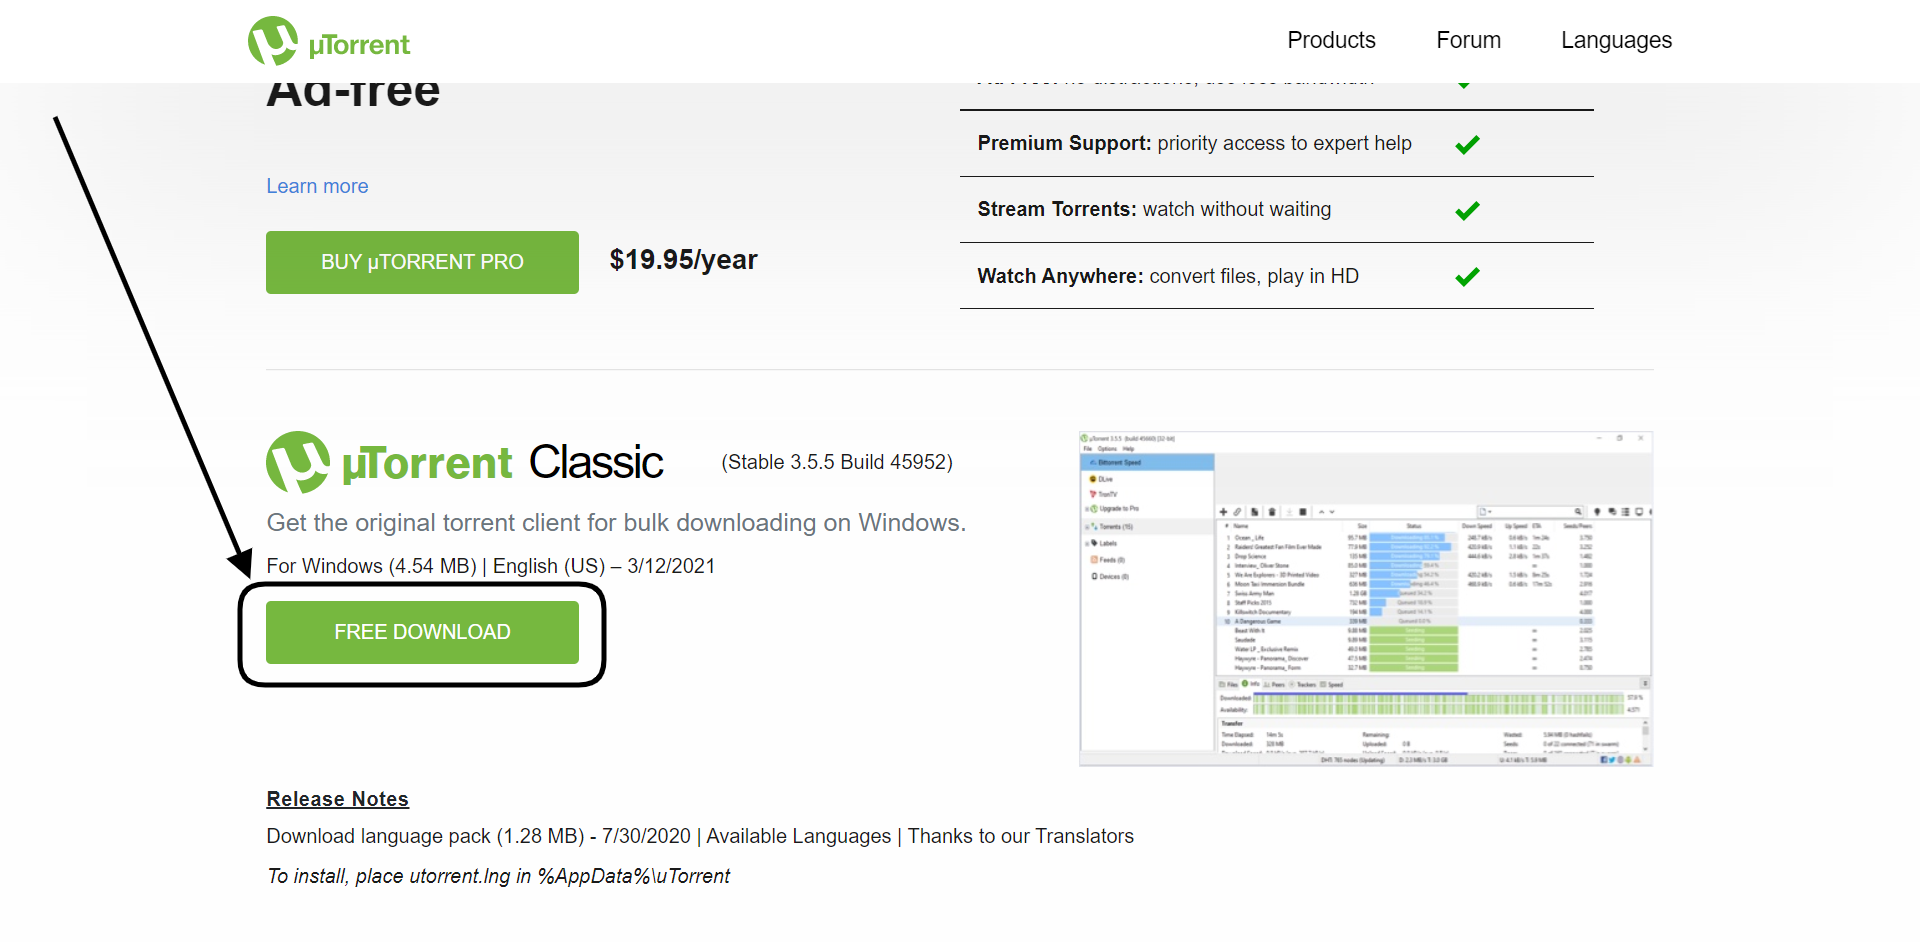Open the Available Languages link
Image resolution: width=1920 pixels, height=943 pixels.
click(798, 836)
